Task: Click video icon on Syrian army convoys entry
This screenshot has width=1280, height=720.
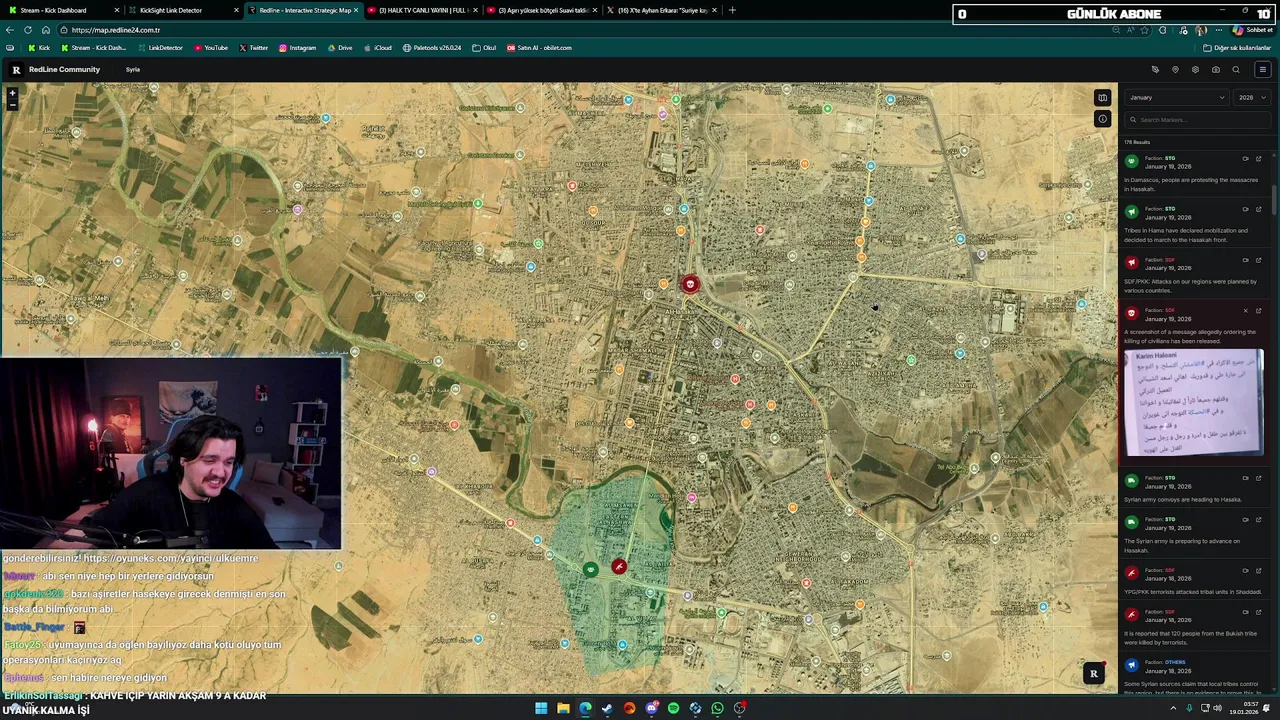Action: 1245,478
